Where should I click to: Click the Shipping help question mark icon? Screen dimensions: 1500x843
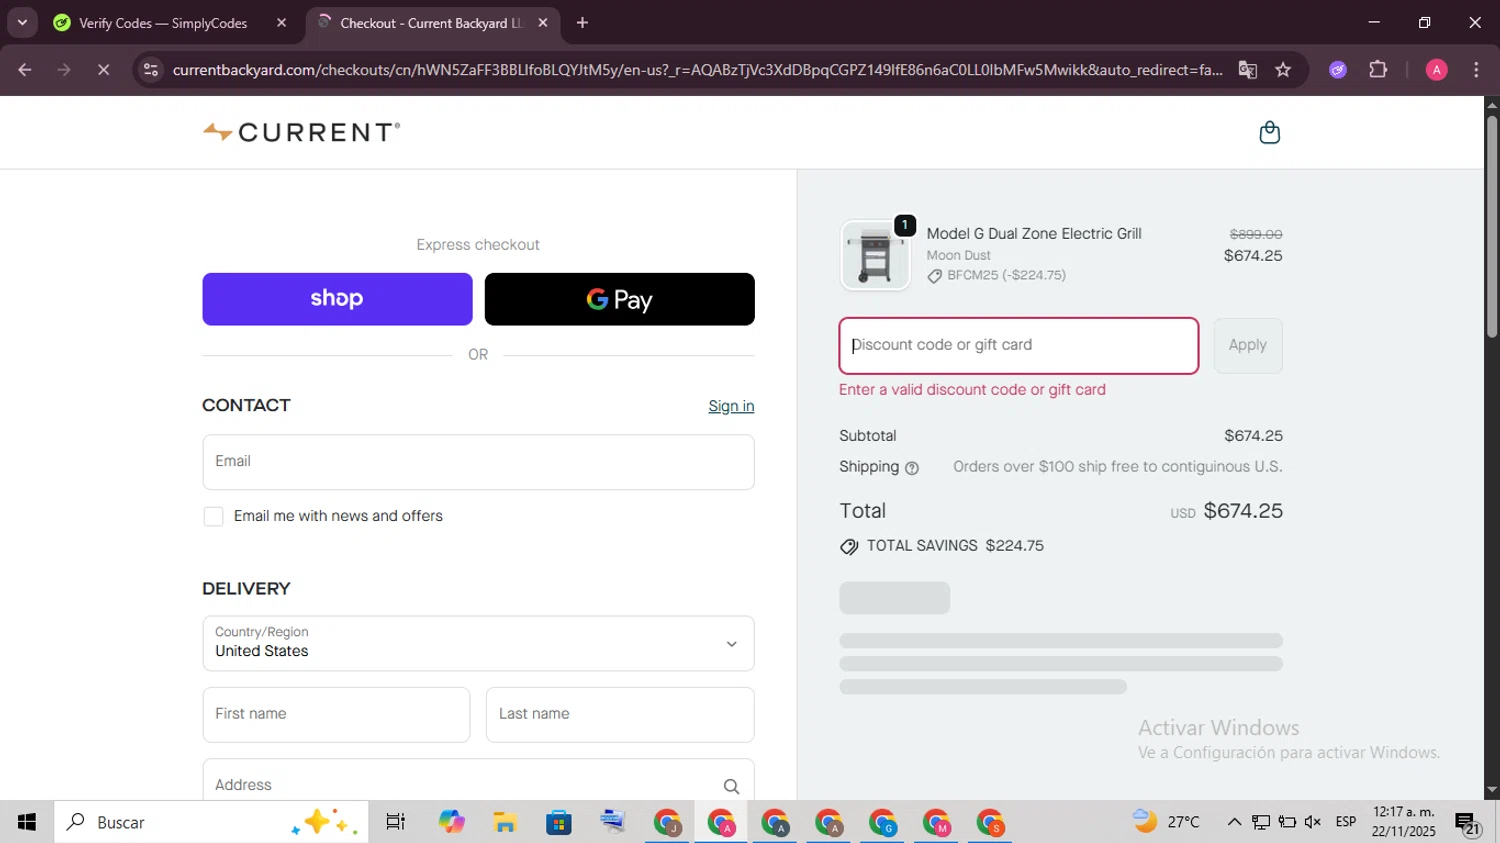[911, 468]
